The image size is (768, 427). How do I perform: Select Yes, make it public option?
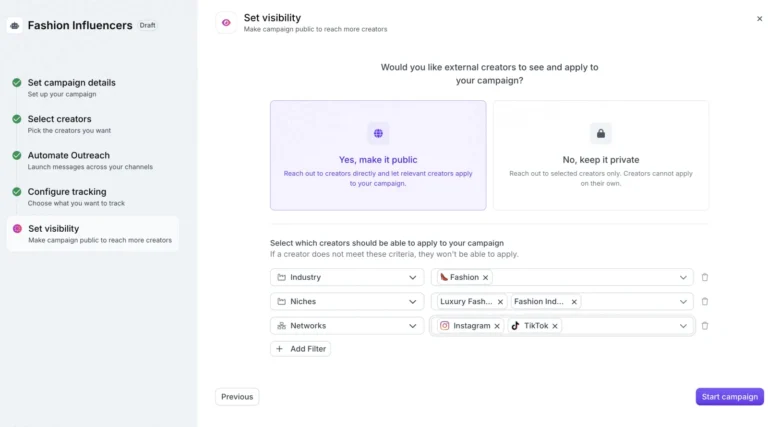[x=378, y=156]
